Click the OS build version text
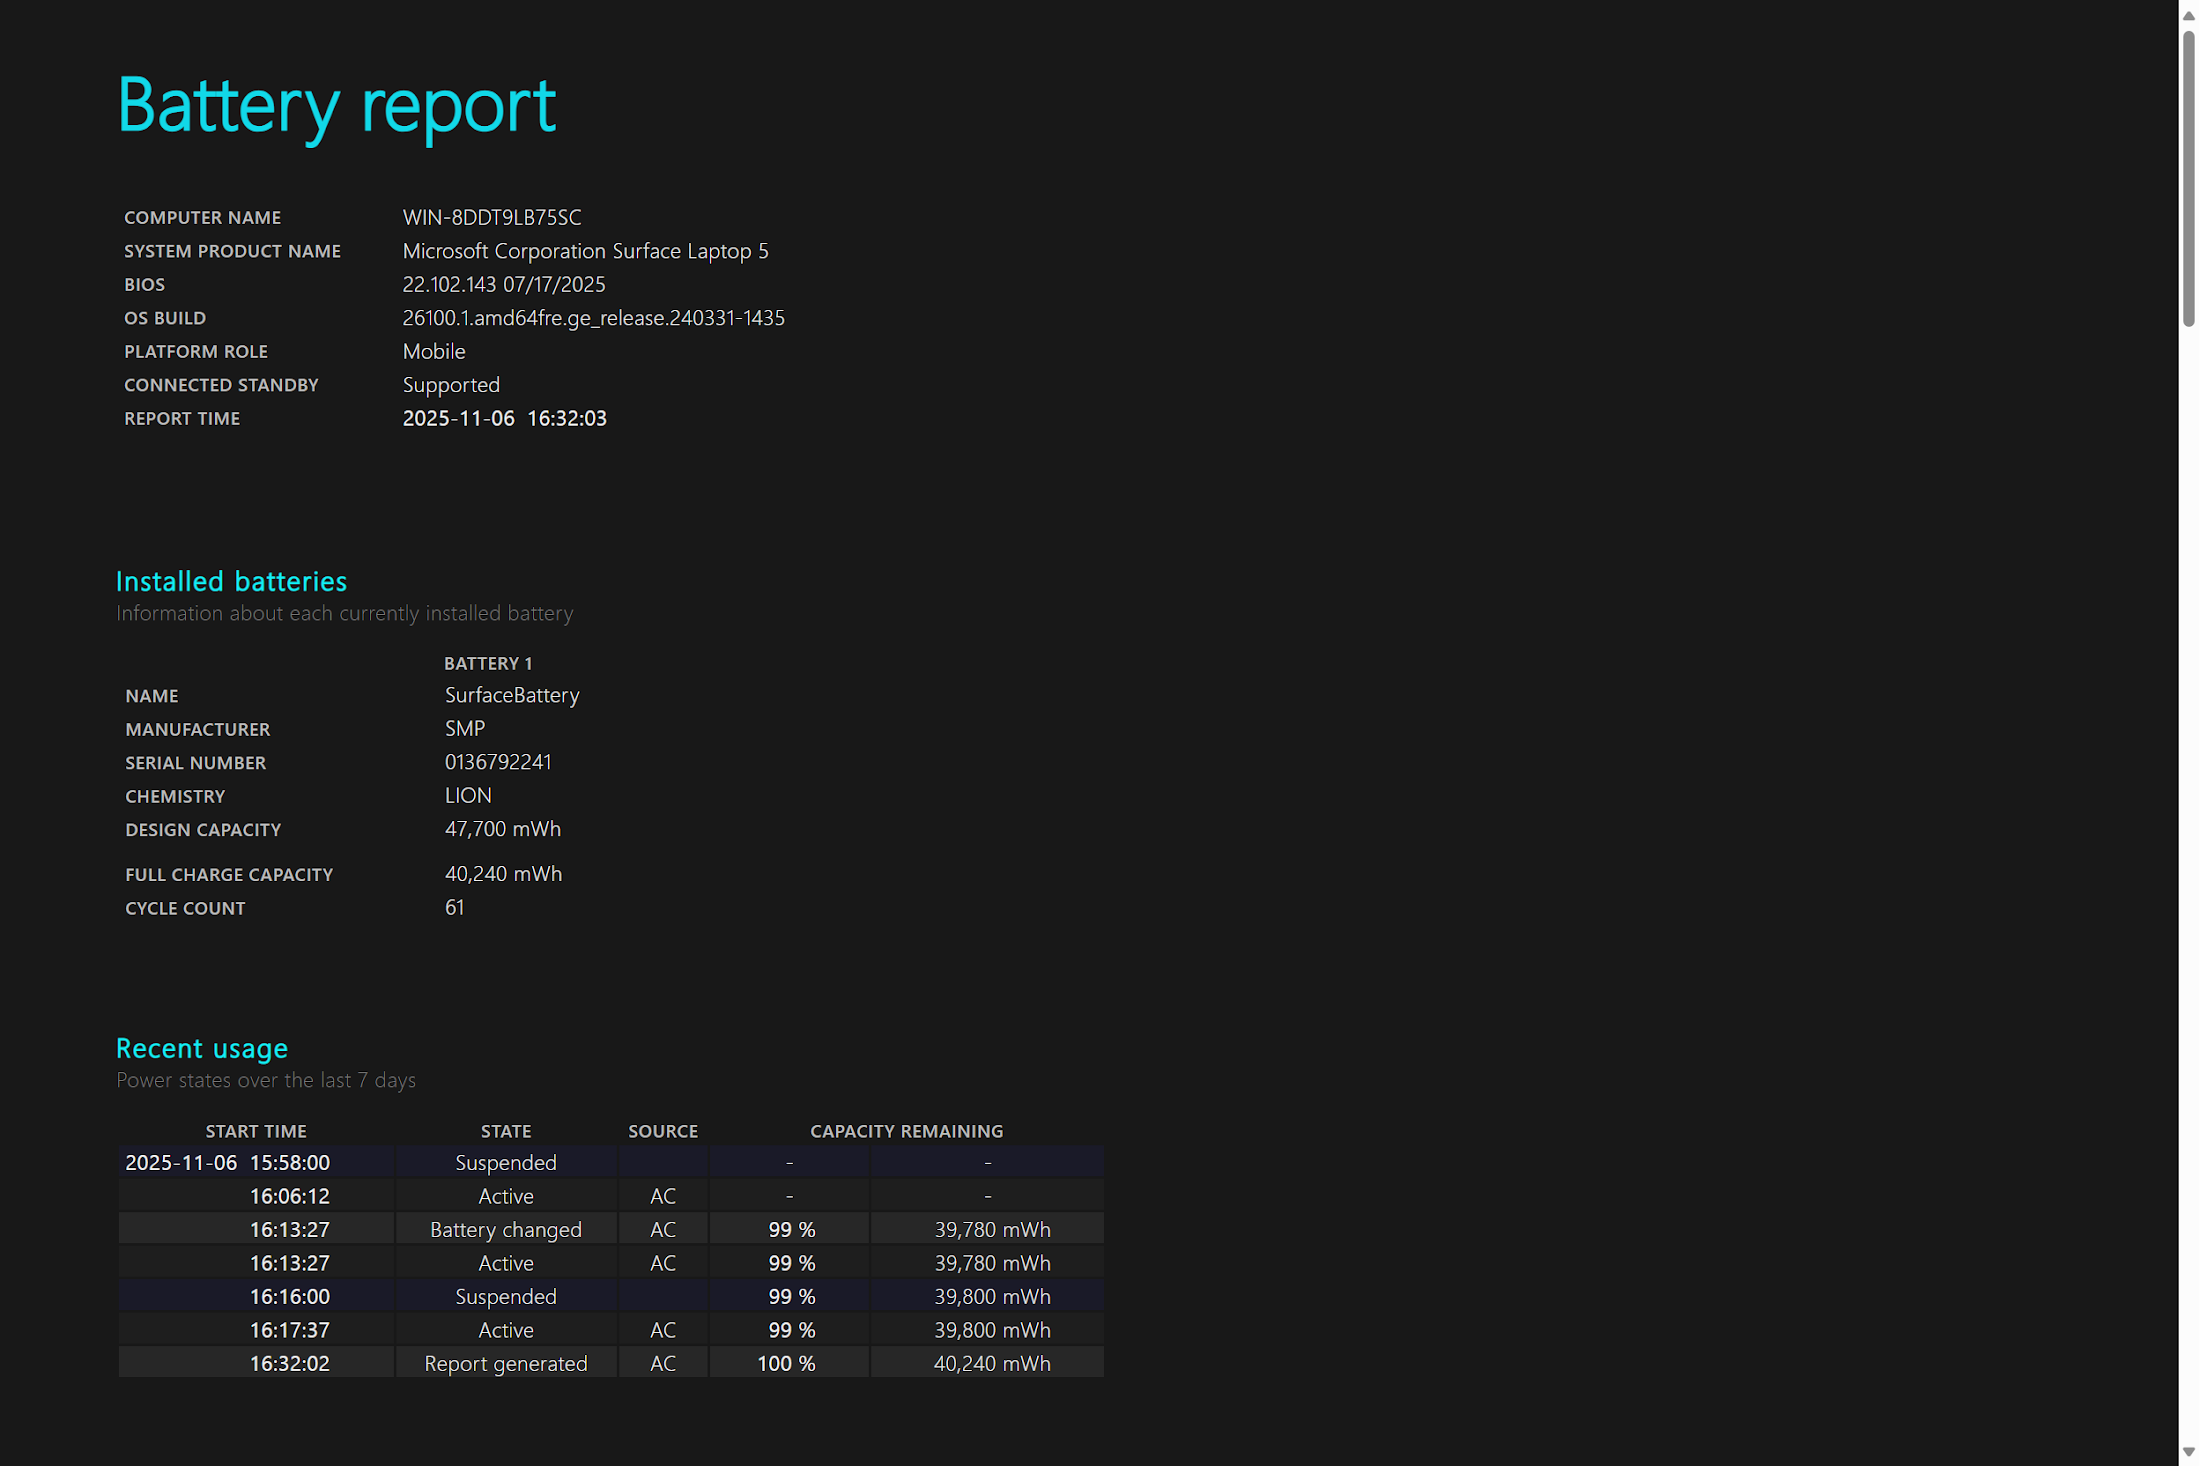 pos(593,318)
